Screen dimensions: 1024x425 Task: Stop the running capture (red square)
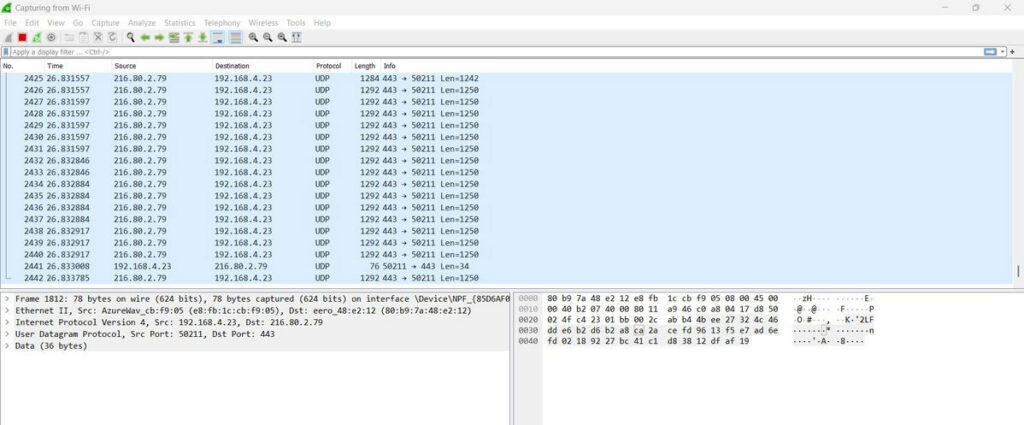pos(22,37)
